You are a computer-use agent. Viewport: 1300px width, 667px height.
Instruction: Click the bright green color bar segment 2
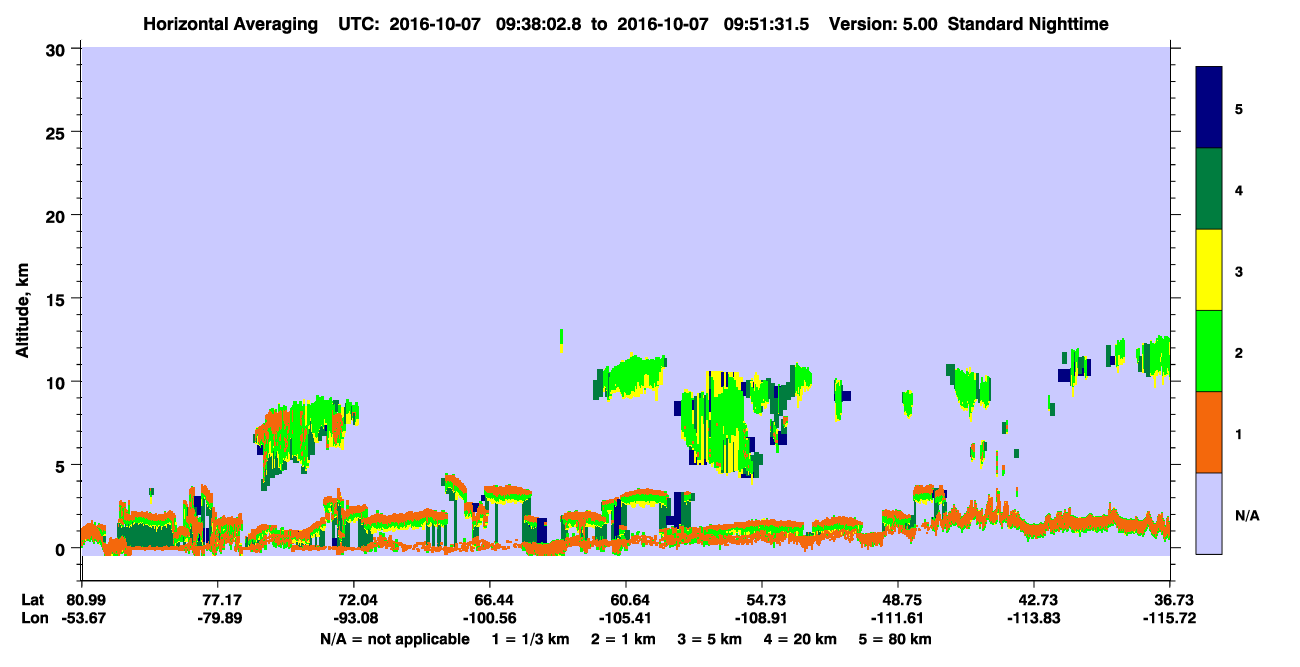(x=1209, y=351)
